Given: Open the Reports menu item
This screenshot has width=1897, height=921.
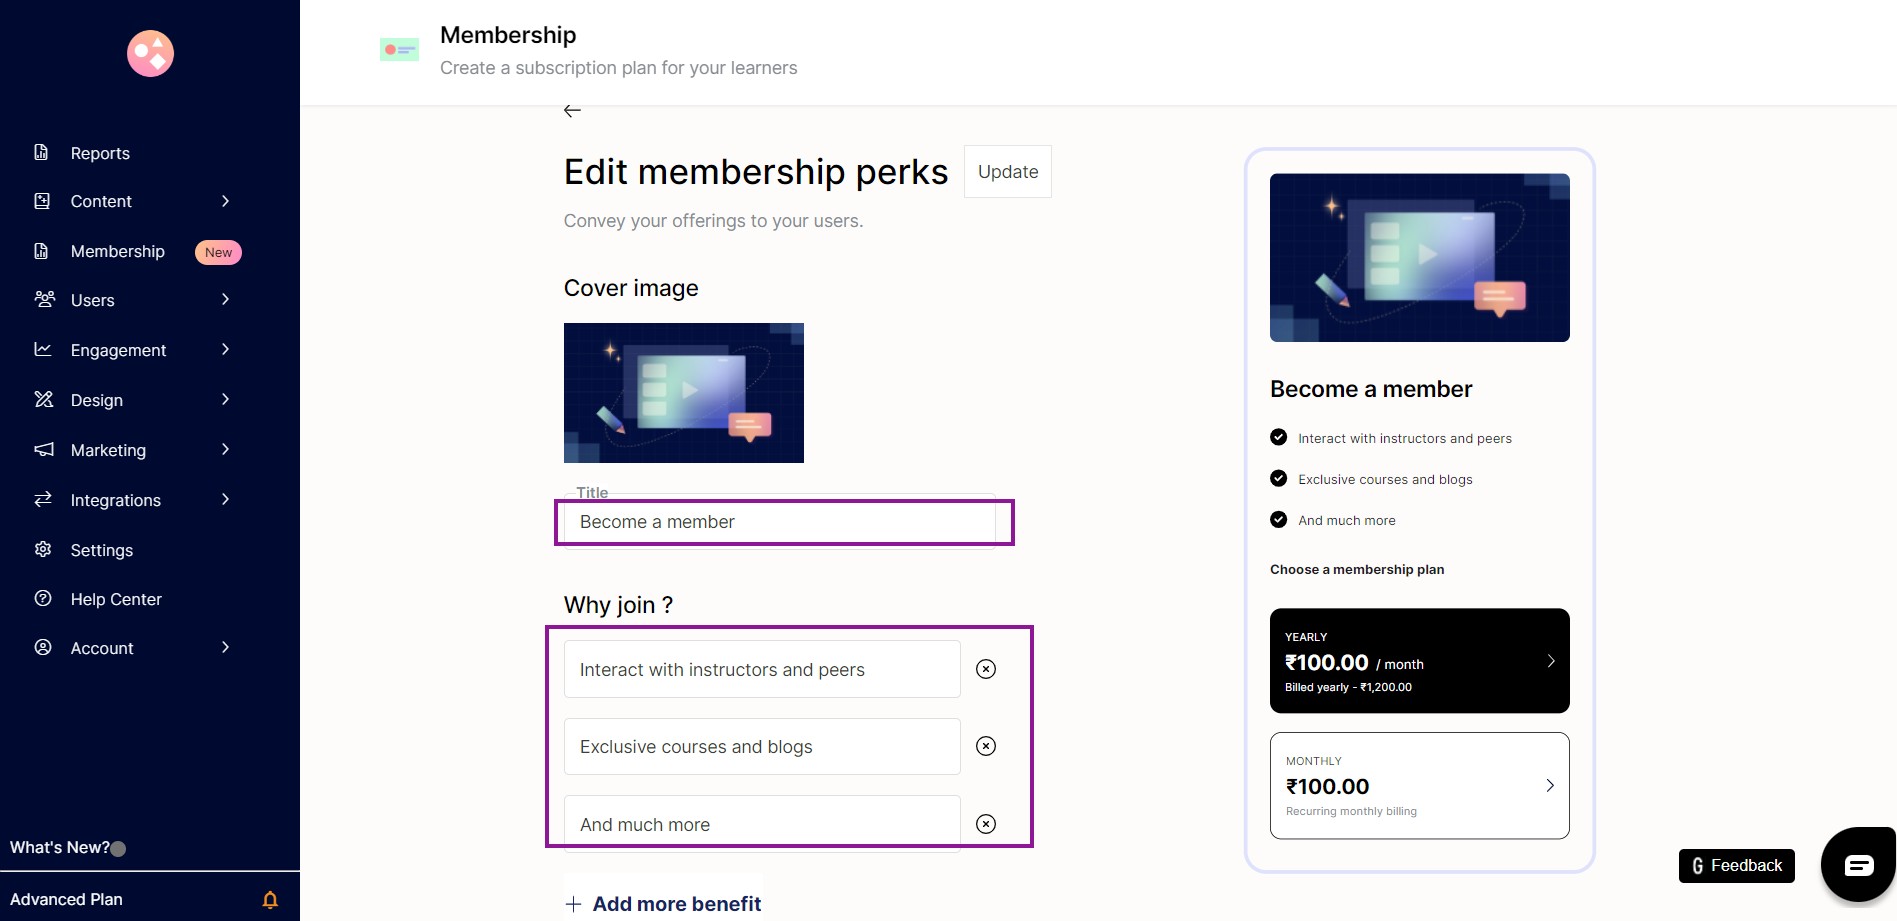Looking at the screenshot, I should [100, 153].
